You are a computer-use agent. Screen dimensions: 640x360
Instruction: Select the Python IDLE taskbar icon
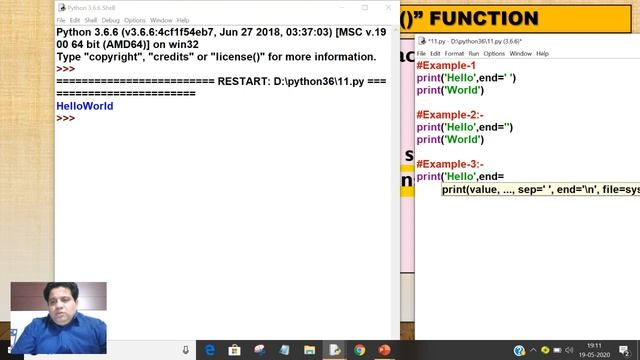click(x=335, y=350)
